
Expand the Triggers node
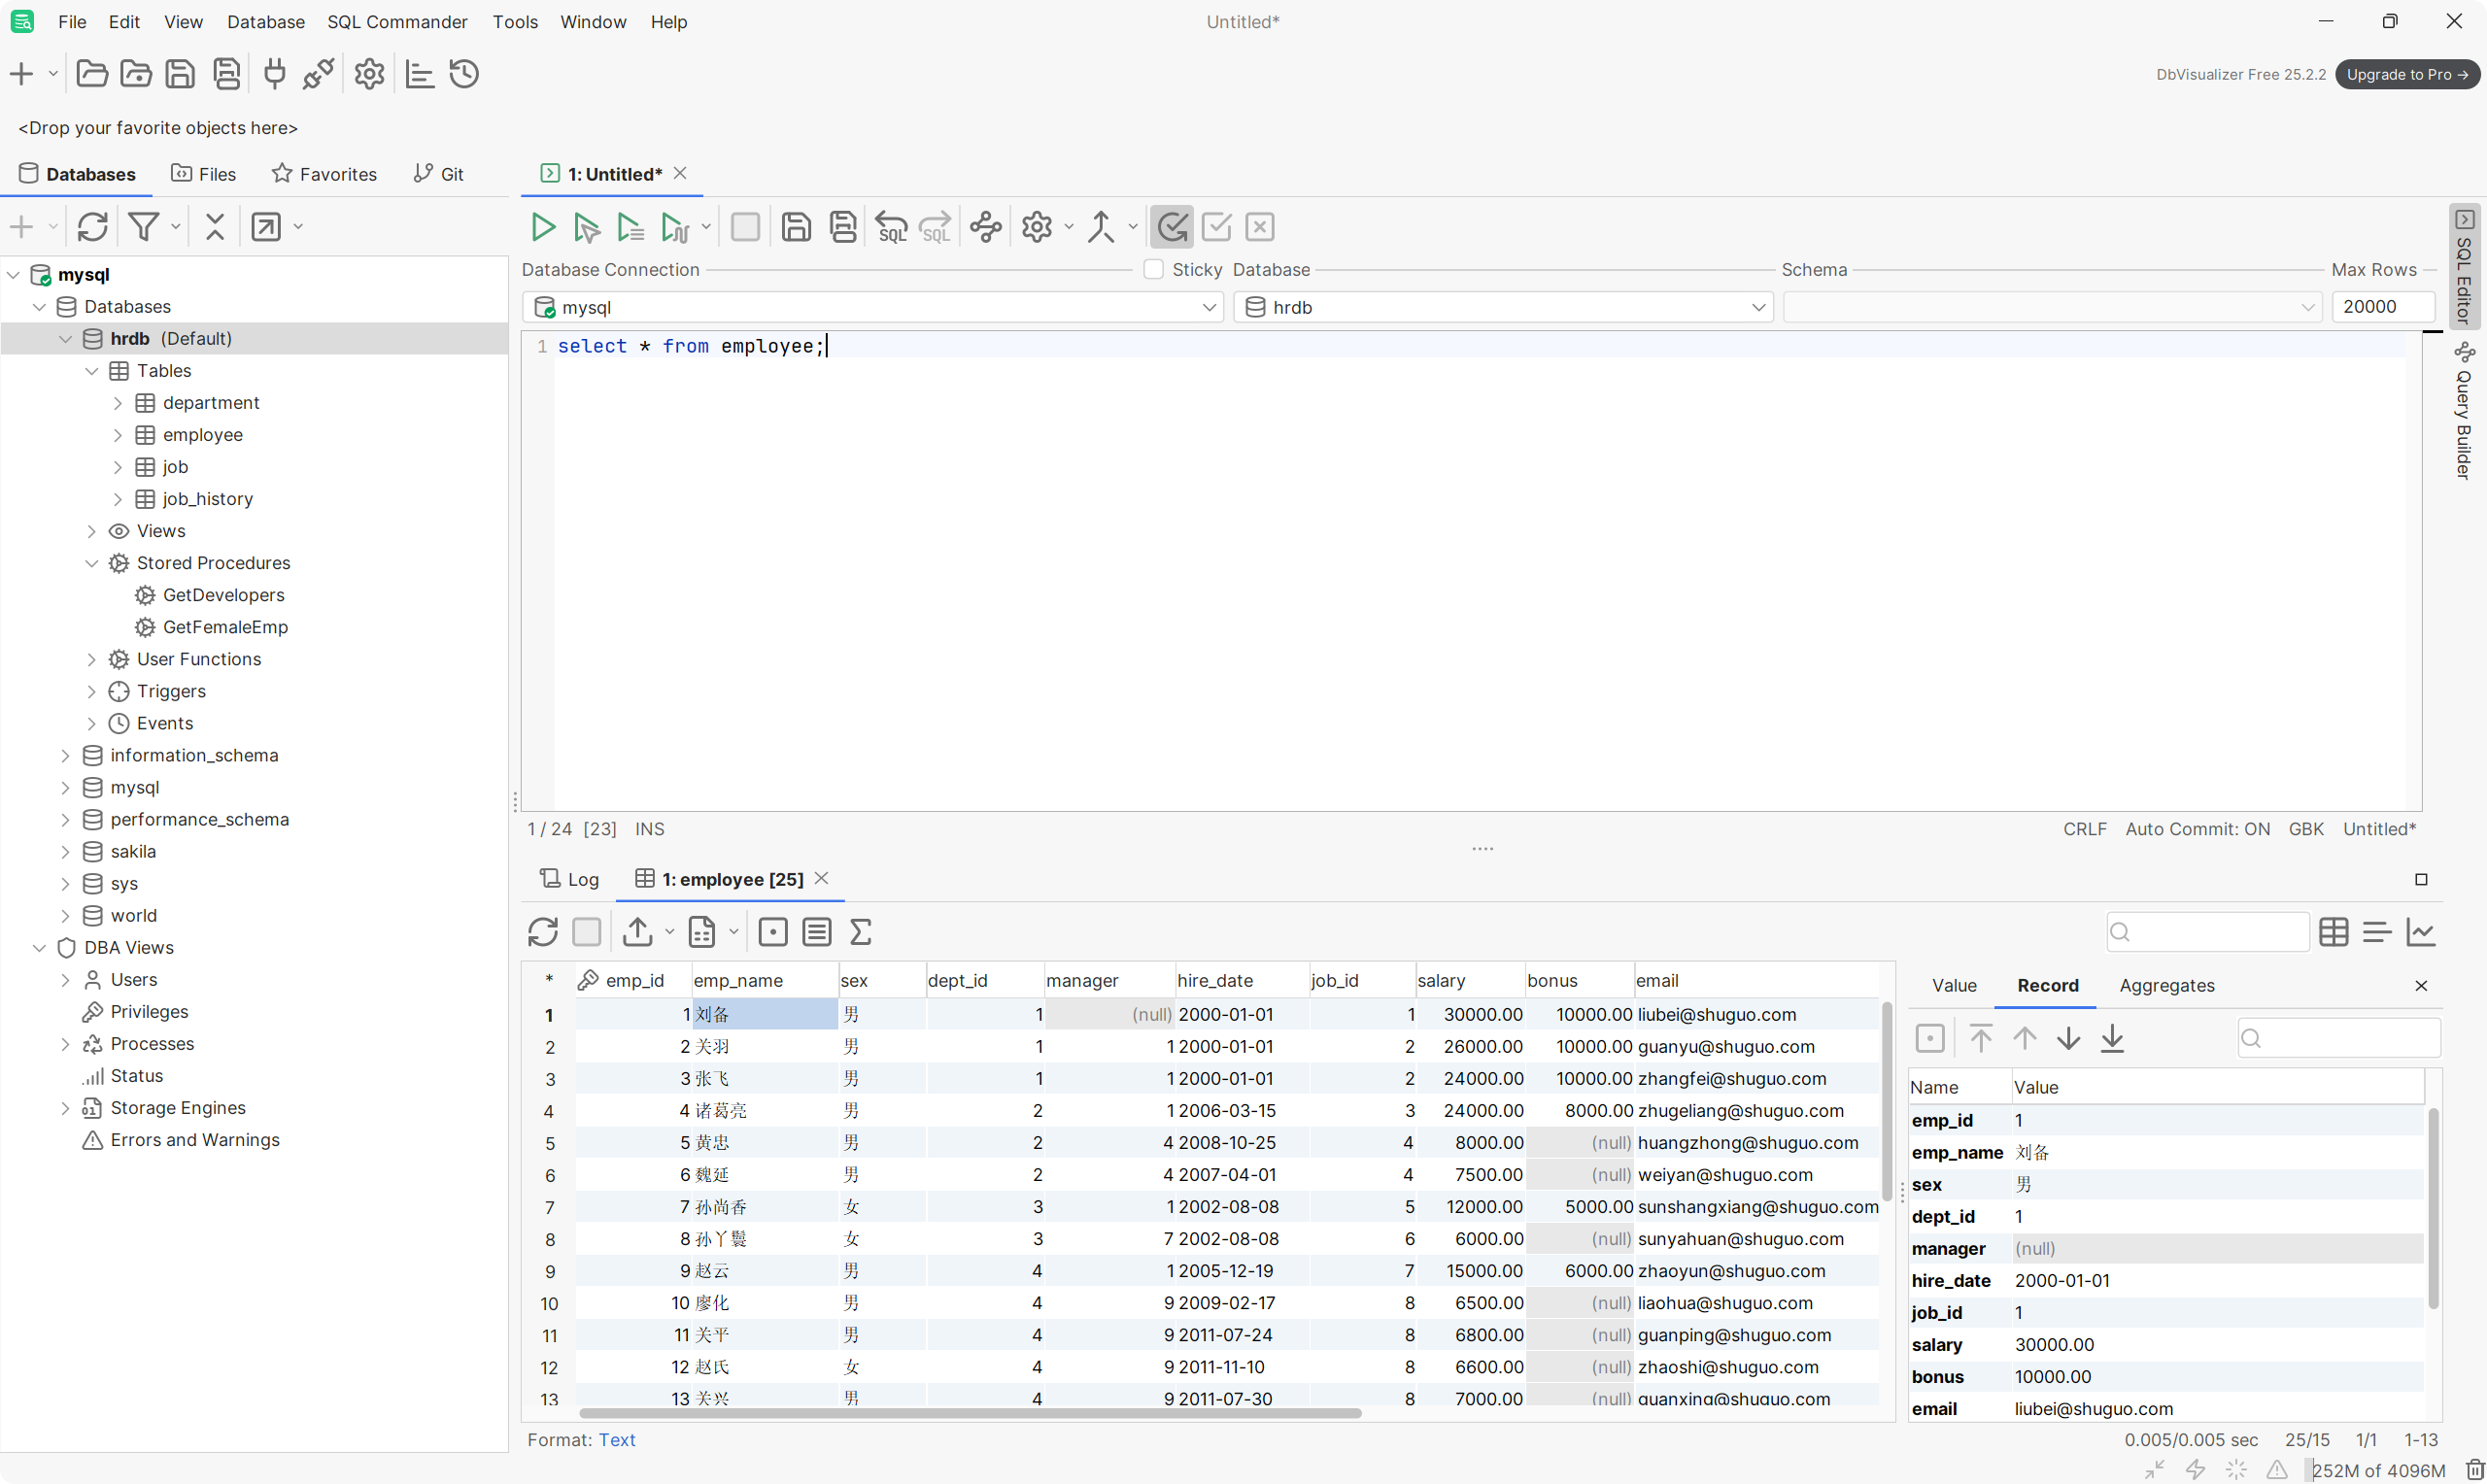click(x=91, y=691)
